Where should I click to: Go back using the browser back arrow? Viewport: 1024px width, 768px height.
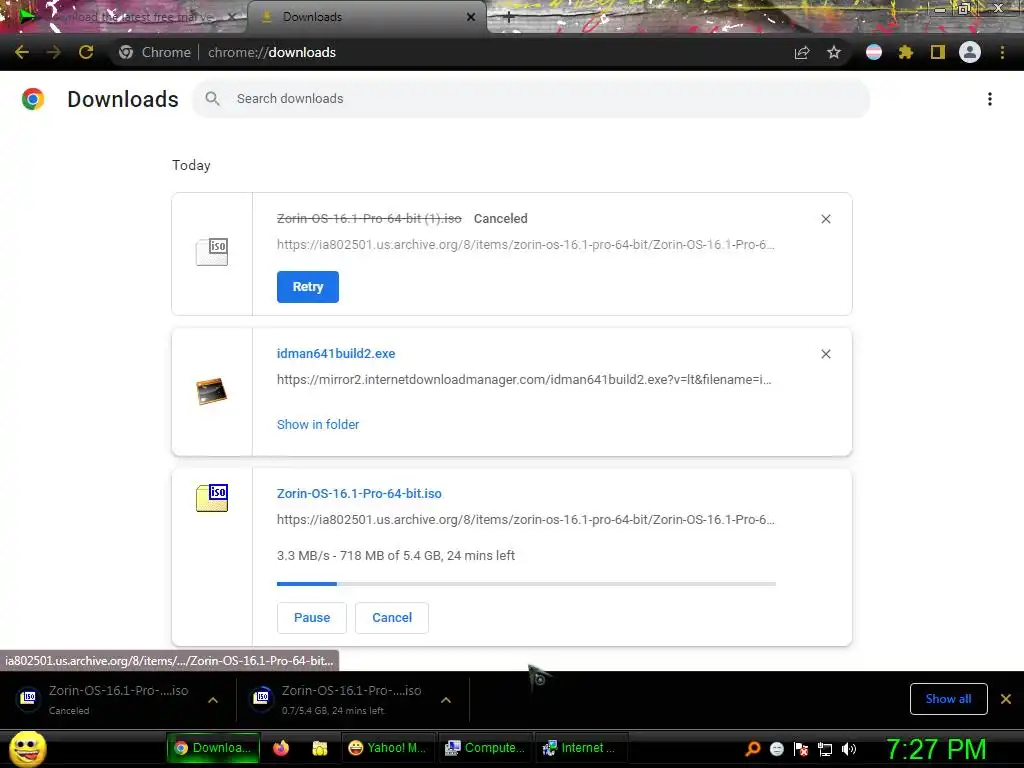22,52
